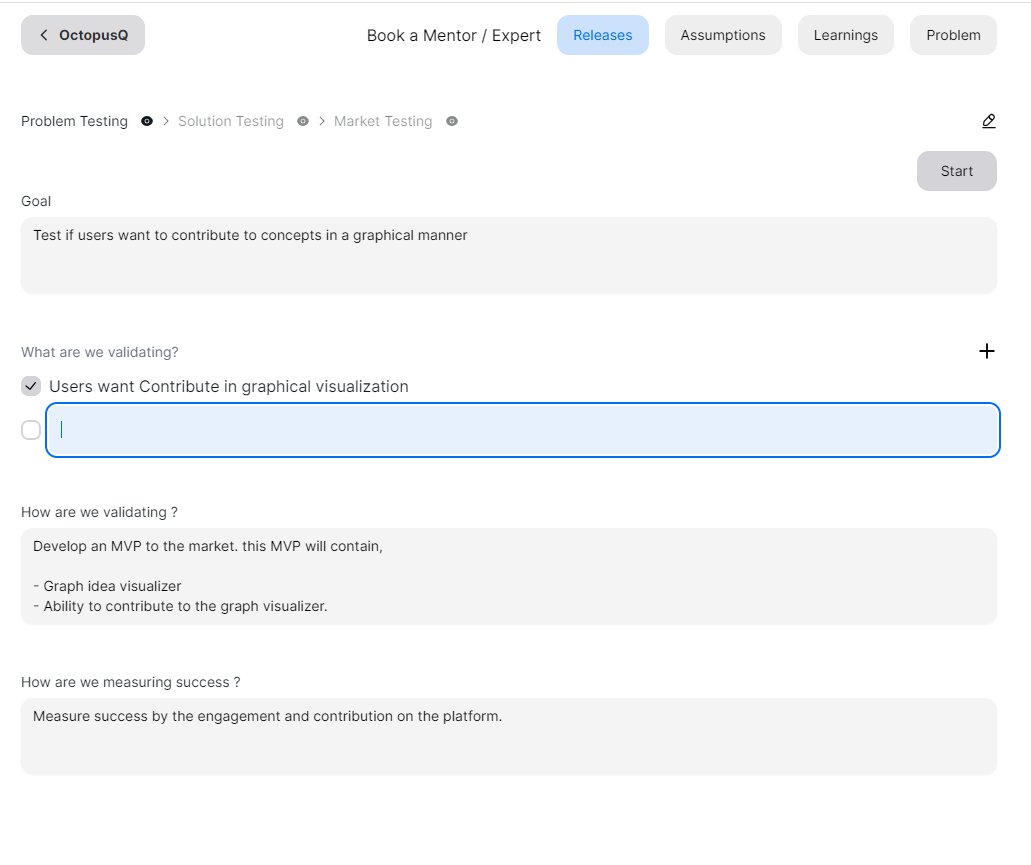Toggle eye icon next to Problem Testing

click(x=147, y=121)
